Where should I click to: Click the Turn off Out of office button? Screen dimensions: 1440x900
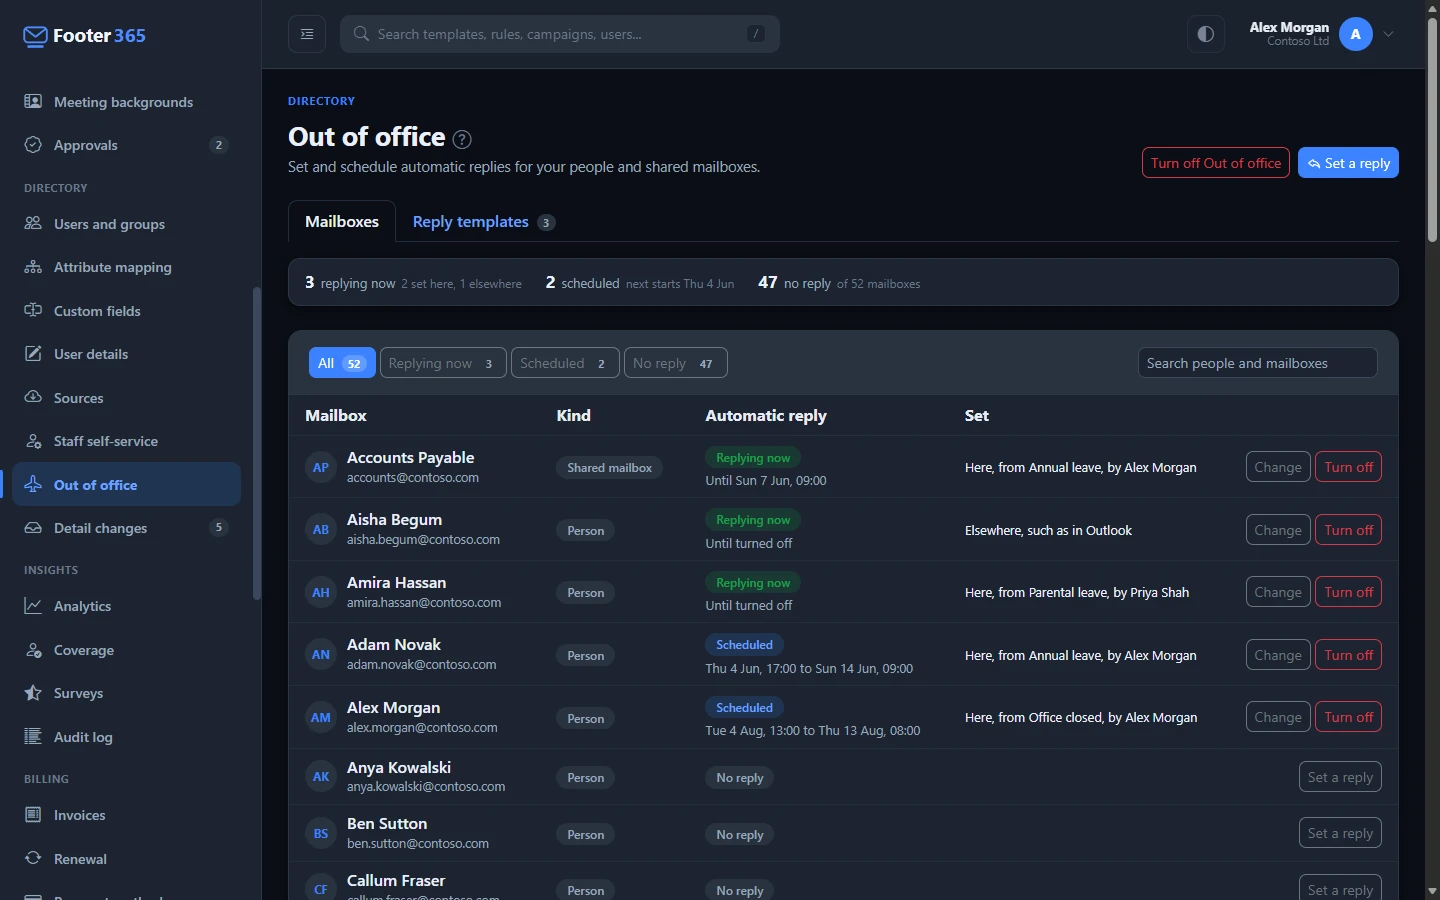click(x=1216, y=163)
